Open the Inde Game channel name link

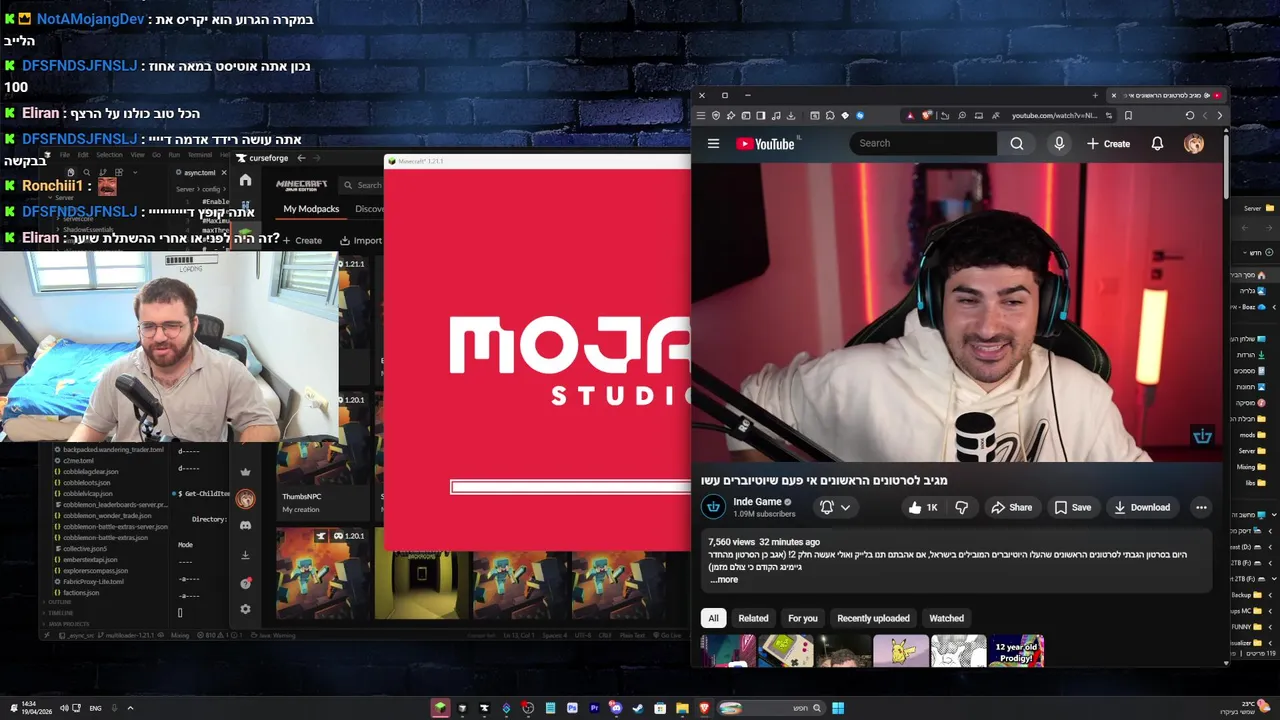tap(757, 502)
